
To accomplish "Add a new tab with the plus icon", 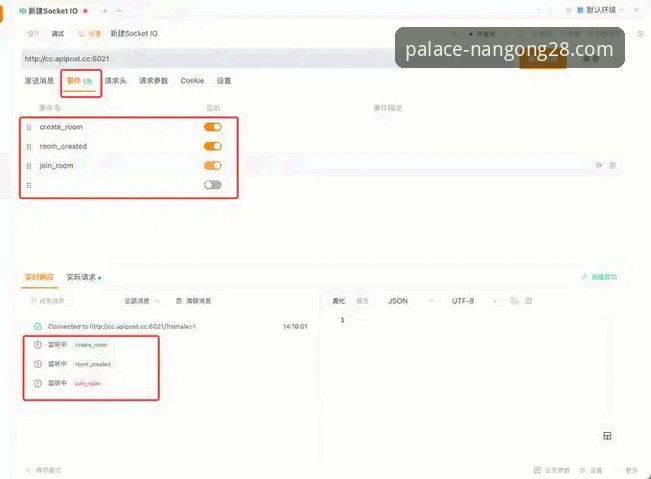I will (x=104, y=11).
